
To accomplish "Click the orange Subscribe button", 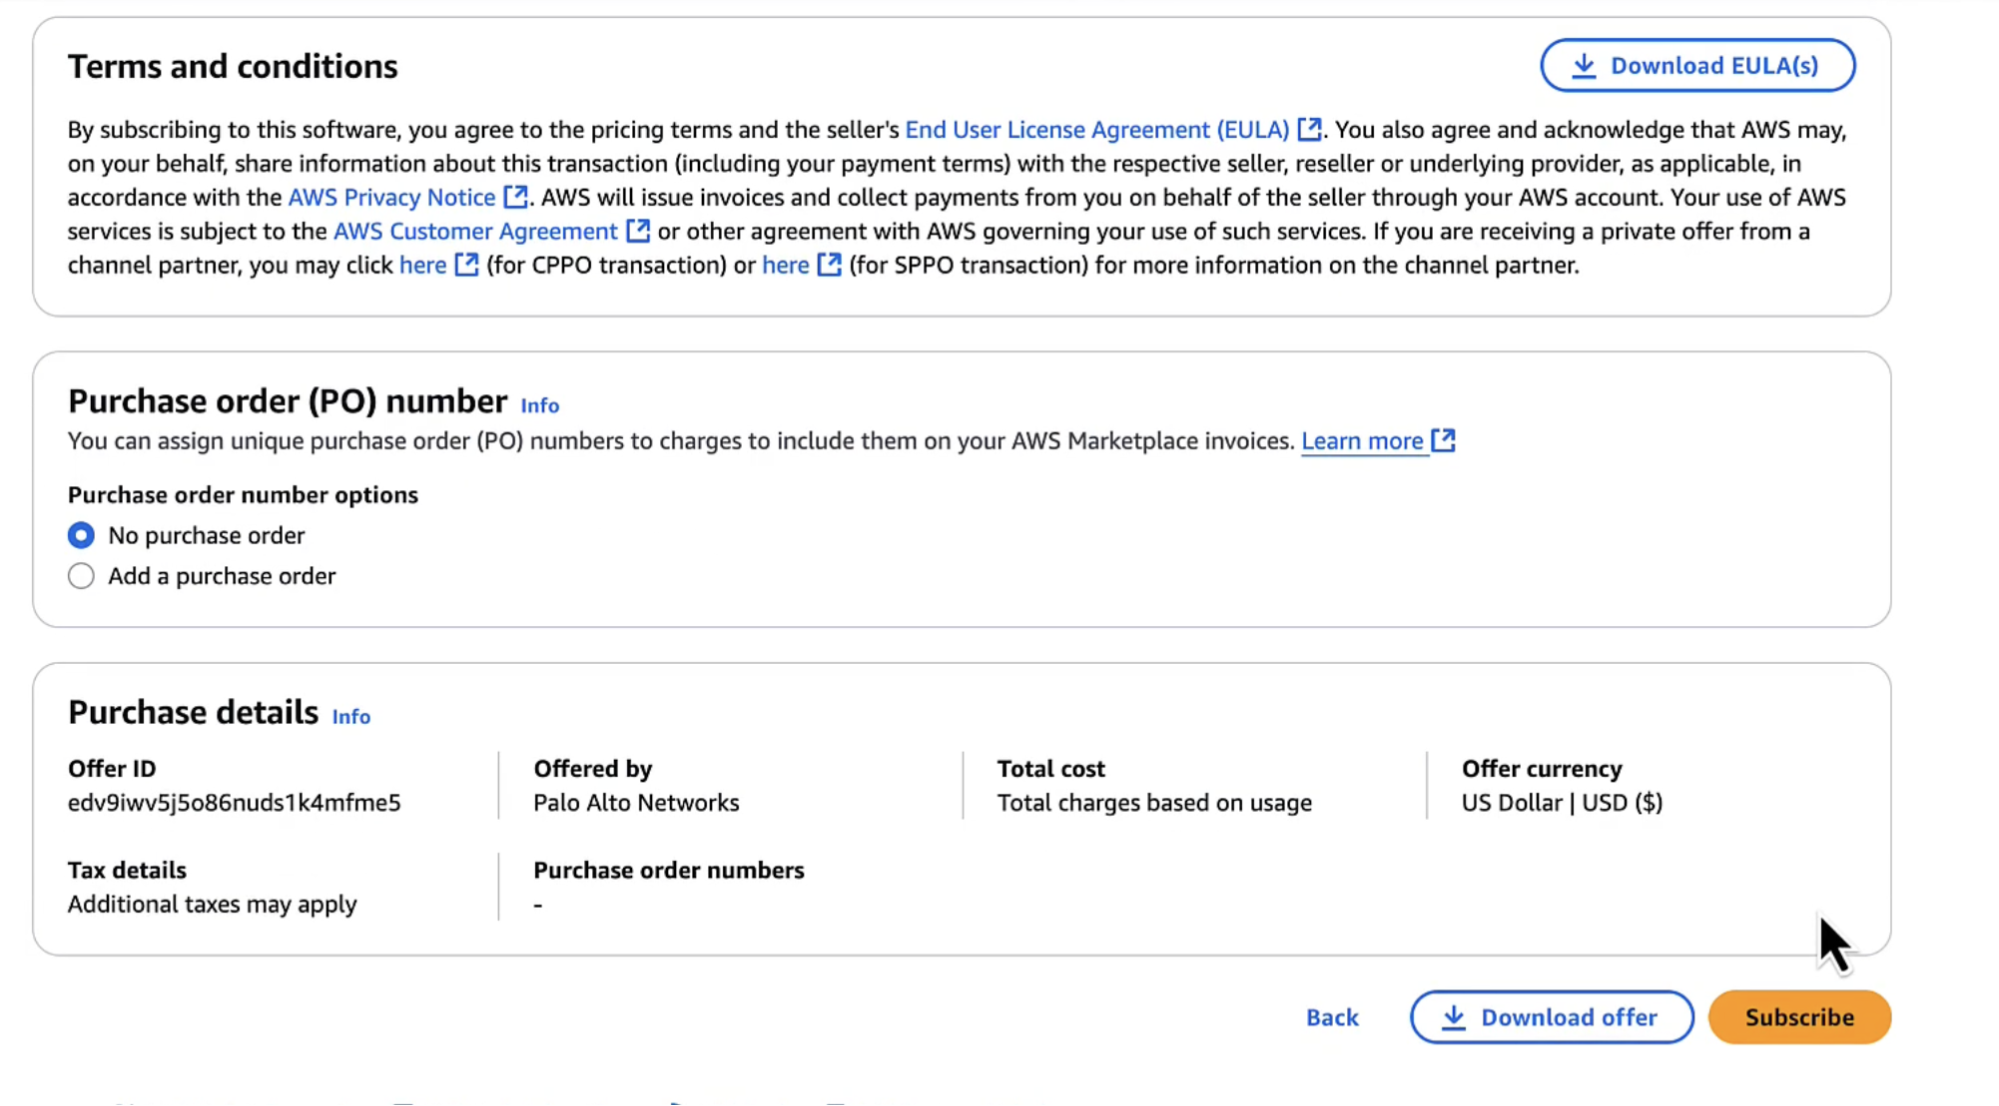I will click(x=1799, y=1017).
